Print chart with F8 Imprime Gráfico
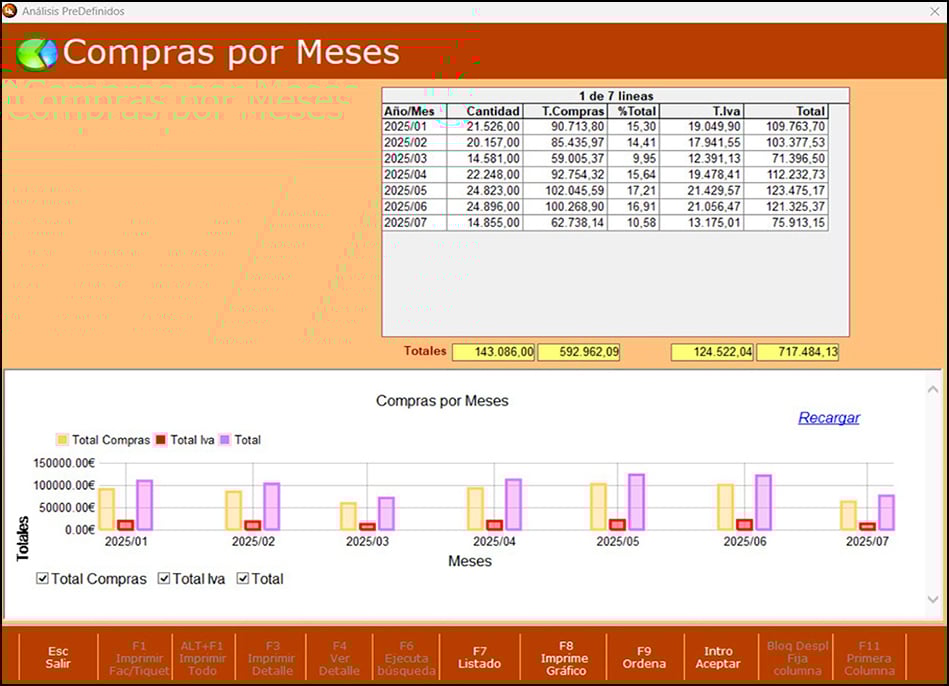 tap(564, 657)
